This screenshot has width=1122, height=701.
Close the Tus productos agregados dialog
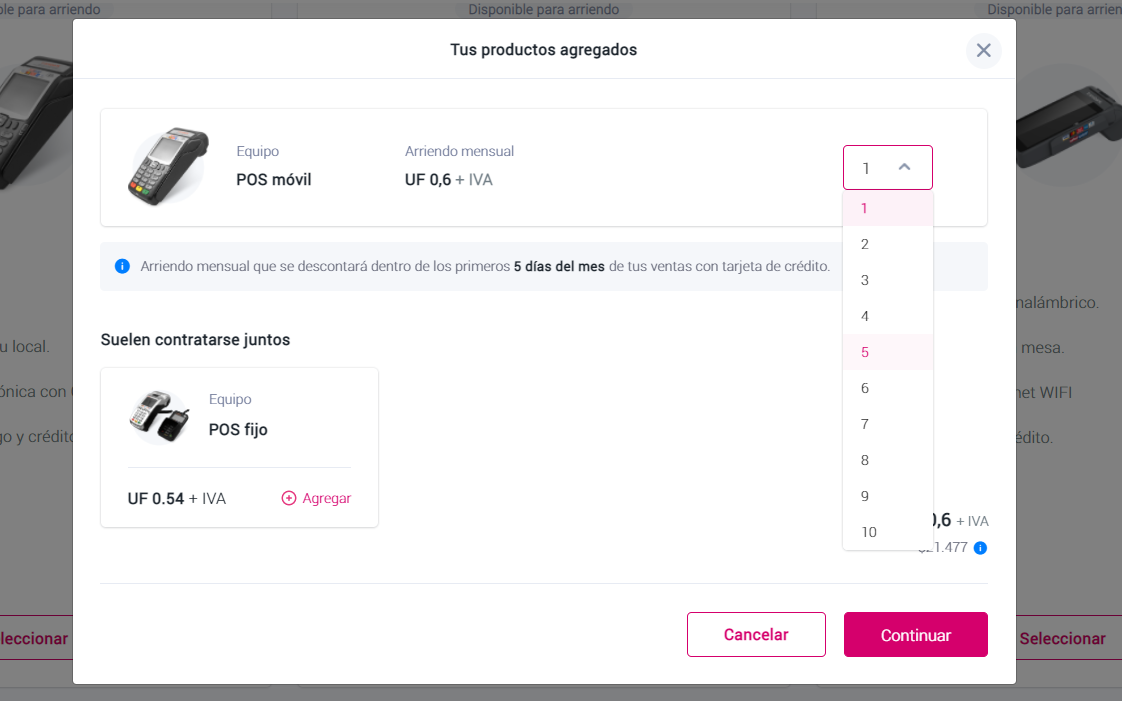tap(983, 51)
